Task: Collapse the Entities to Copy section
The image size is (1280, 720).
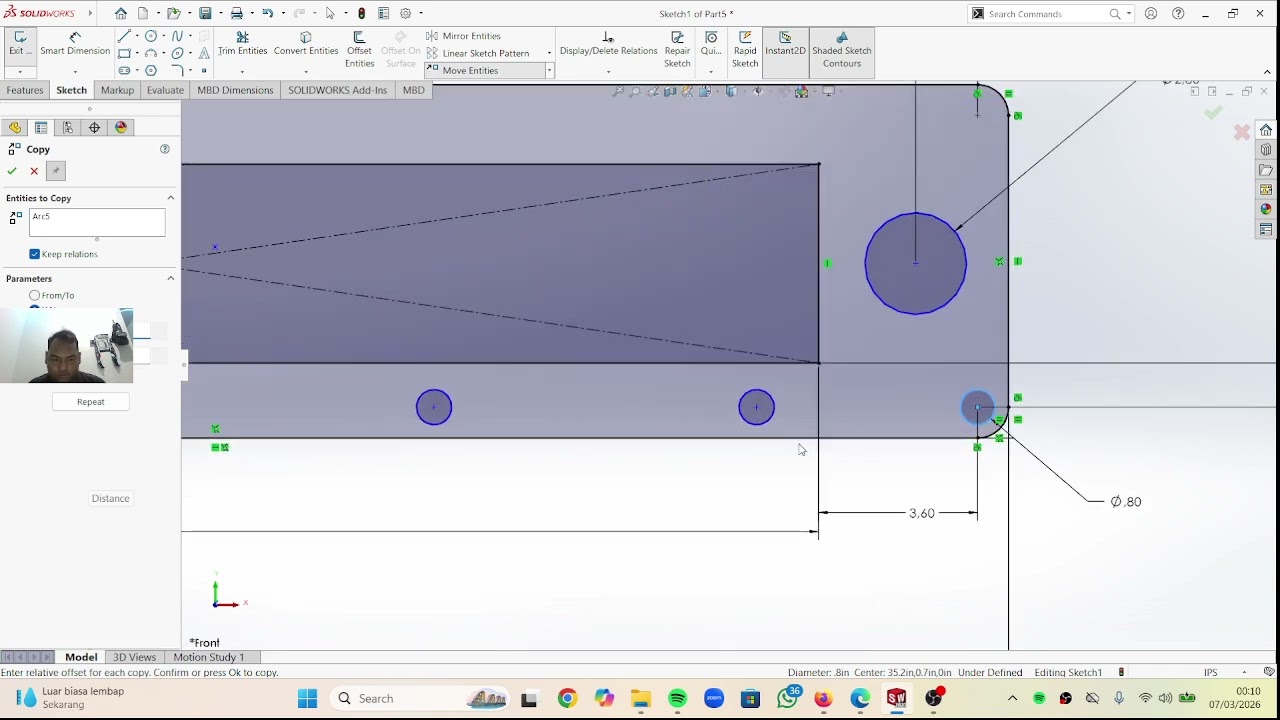Action: [x=170, y=198]
